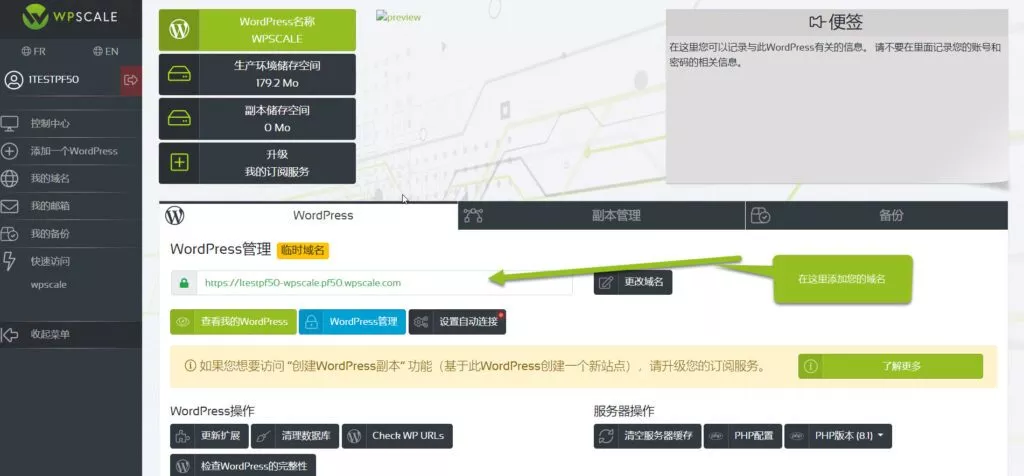
Task: Click the plus circle icon in sidebar
Action: point(10,151)
